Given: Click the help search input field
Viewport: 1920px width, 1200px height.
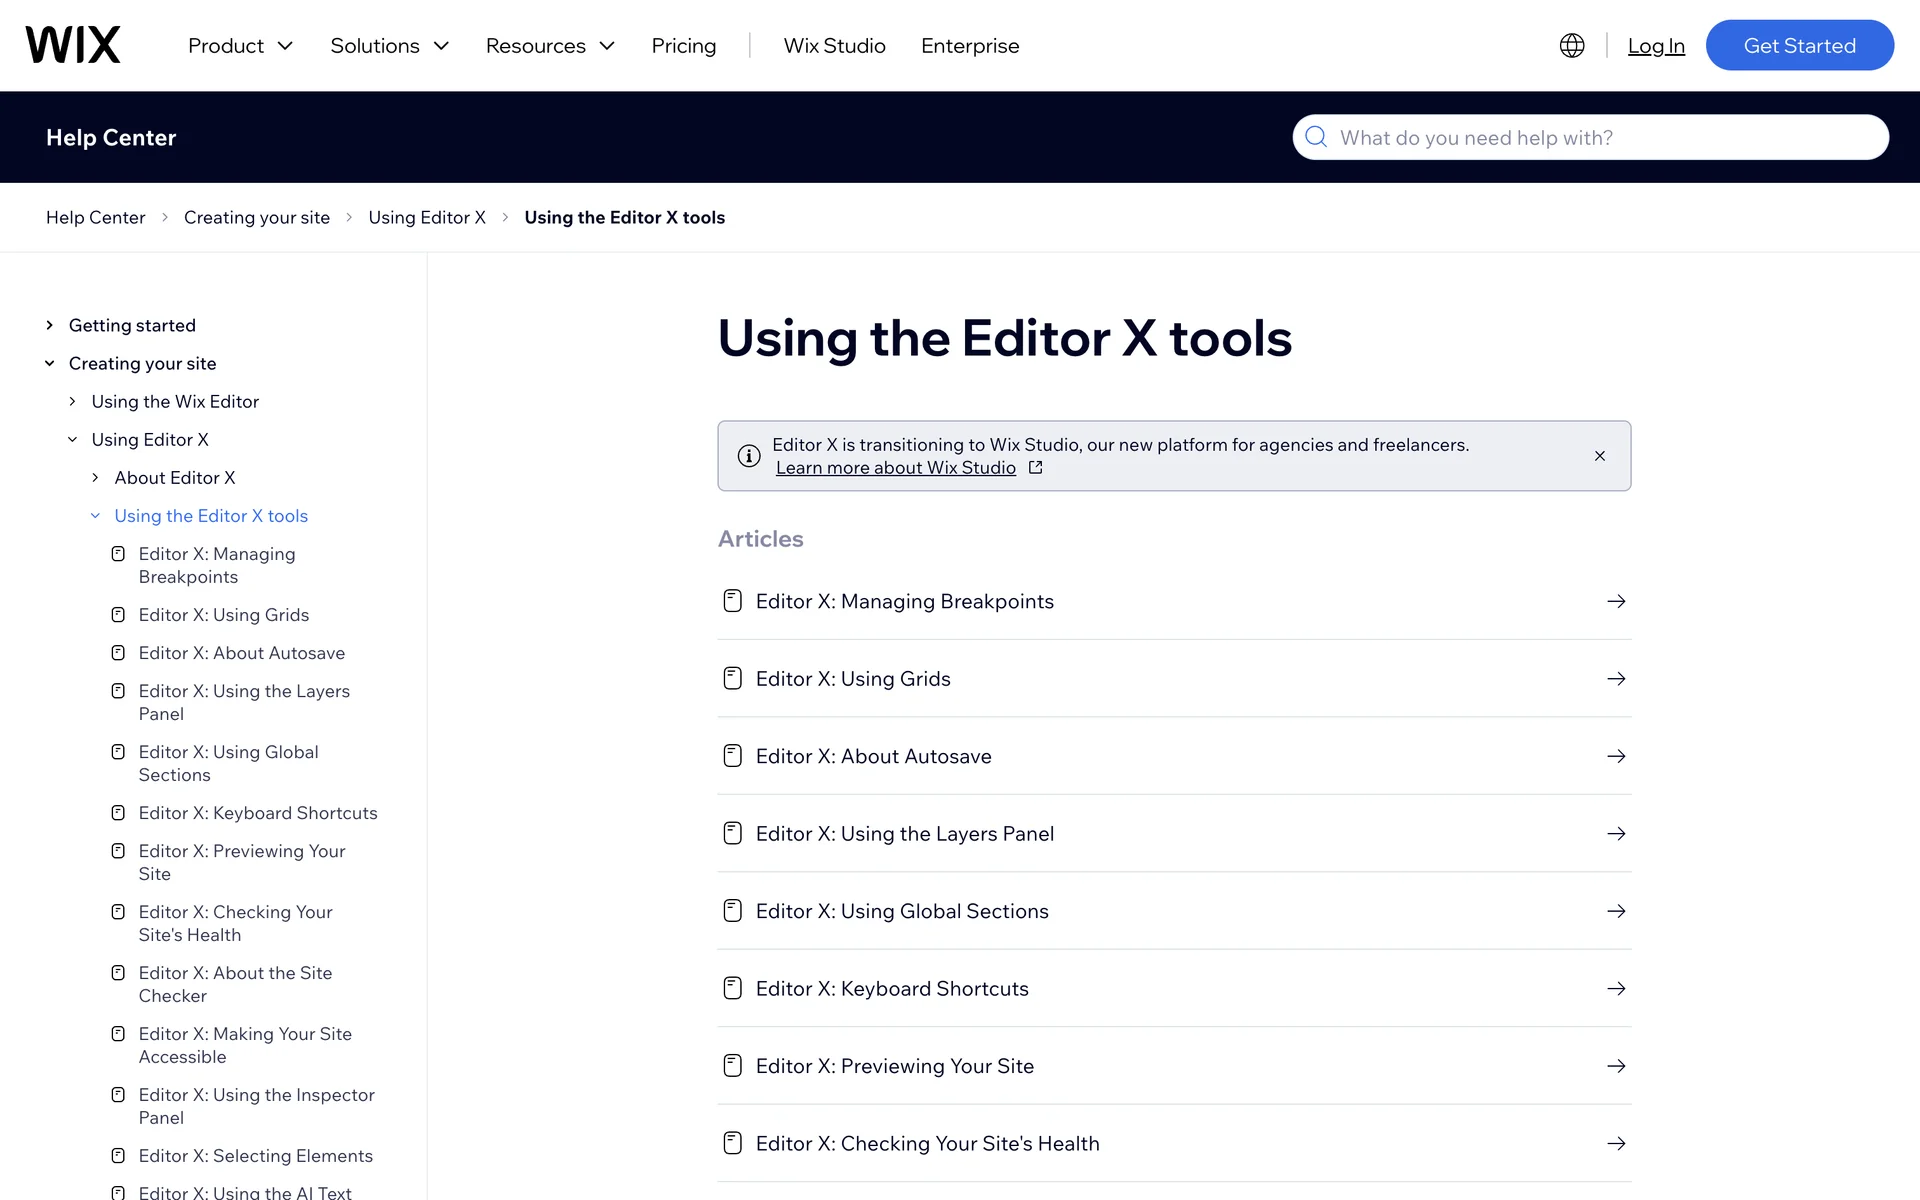Looking at the screenshot, I should pyautogui.click(x=1600, y=138).
